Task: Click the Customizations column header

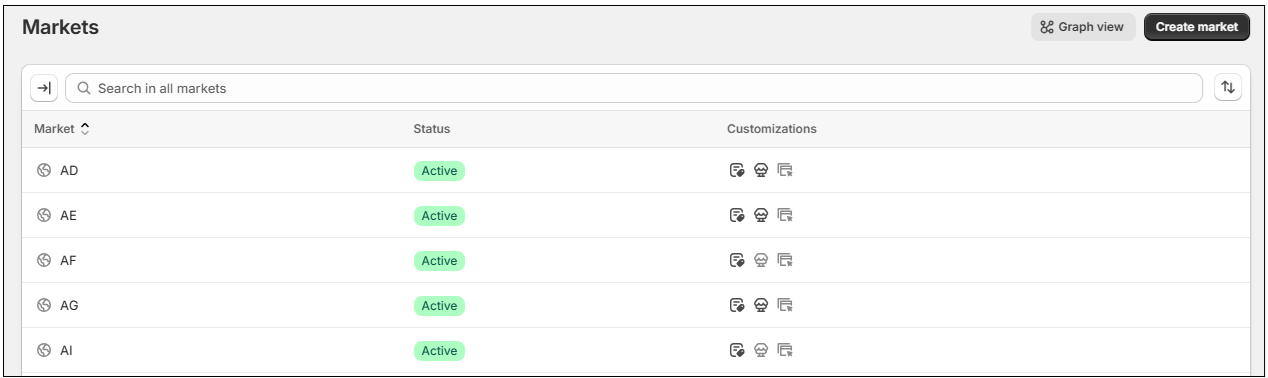Action: point(772,129)
